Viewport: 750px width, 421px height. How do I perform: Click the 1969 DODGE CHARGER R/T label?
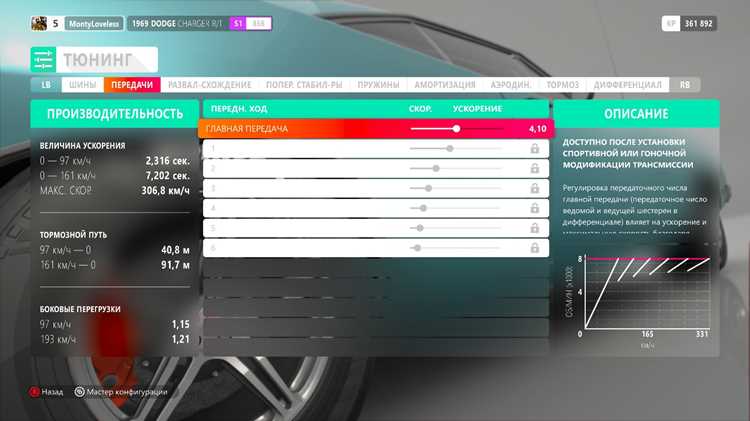coord(177,23)
